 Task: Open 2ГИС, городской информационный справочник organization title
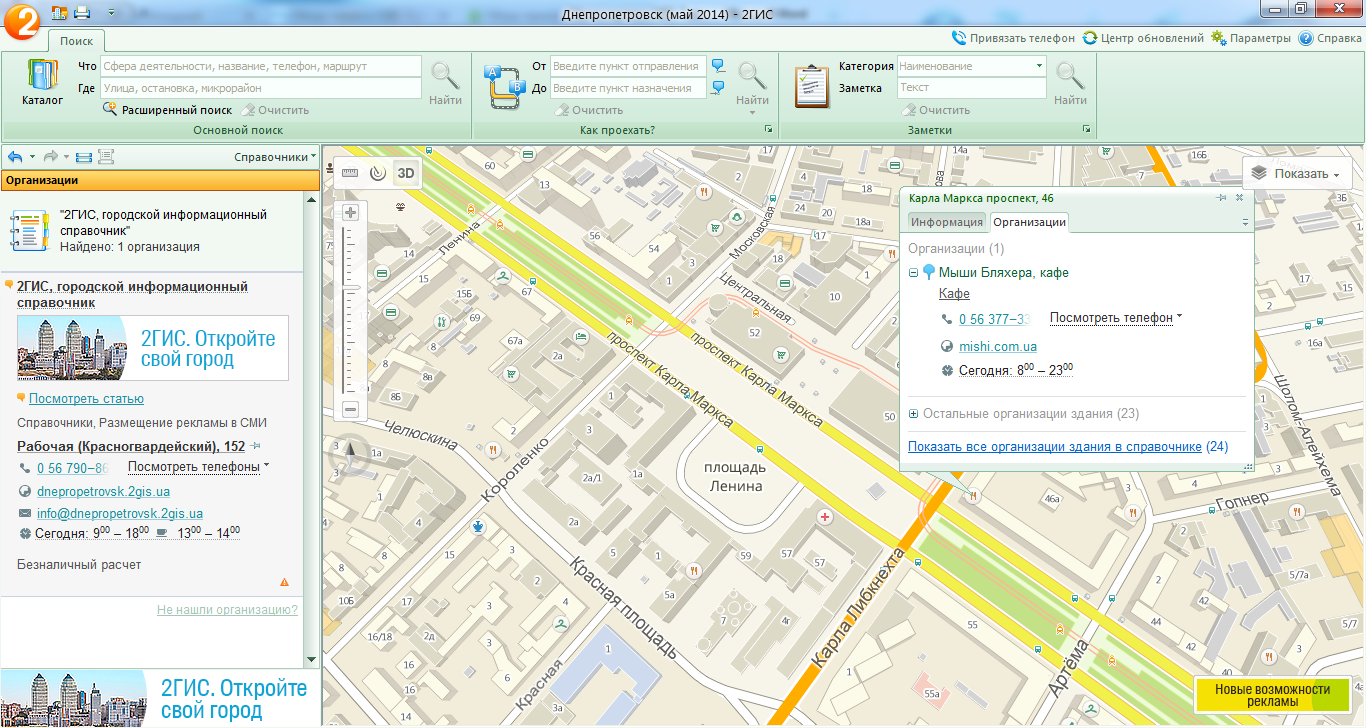pyautogui.click(x=132, y=294)
